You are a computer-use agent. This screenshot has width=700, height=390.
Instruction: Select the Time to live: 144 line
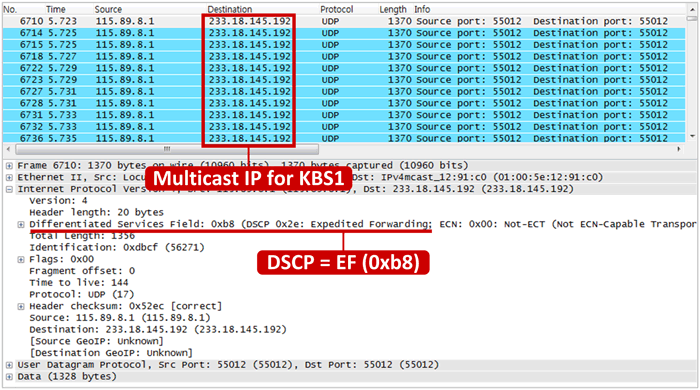[79, 283]
